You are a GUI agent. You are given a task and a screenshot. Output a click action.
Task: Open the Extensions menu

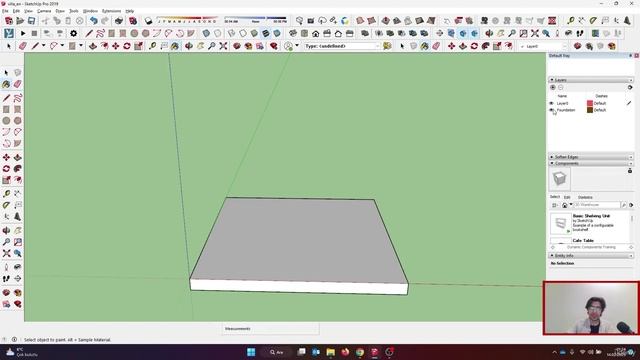111,11
